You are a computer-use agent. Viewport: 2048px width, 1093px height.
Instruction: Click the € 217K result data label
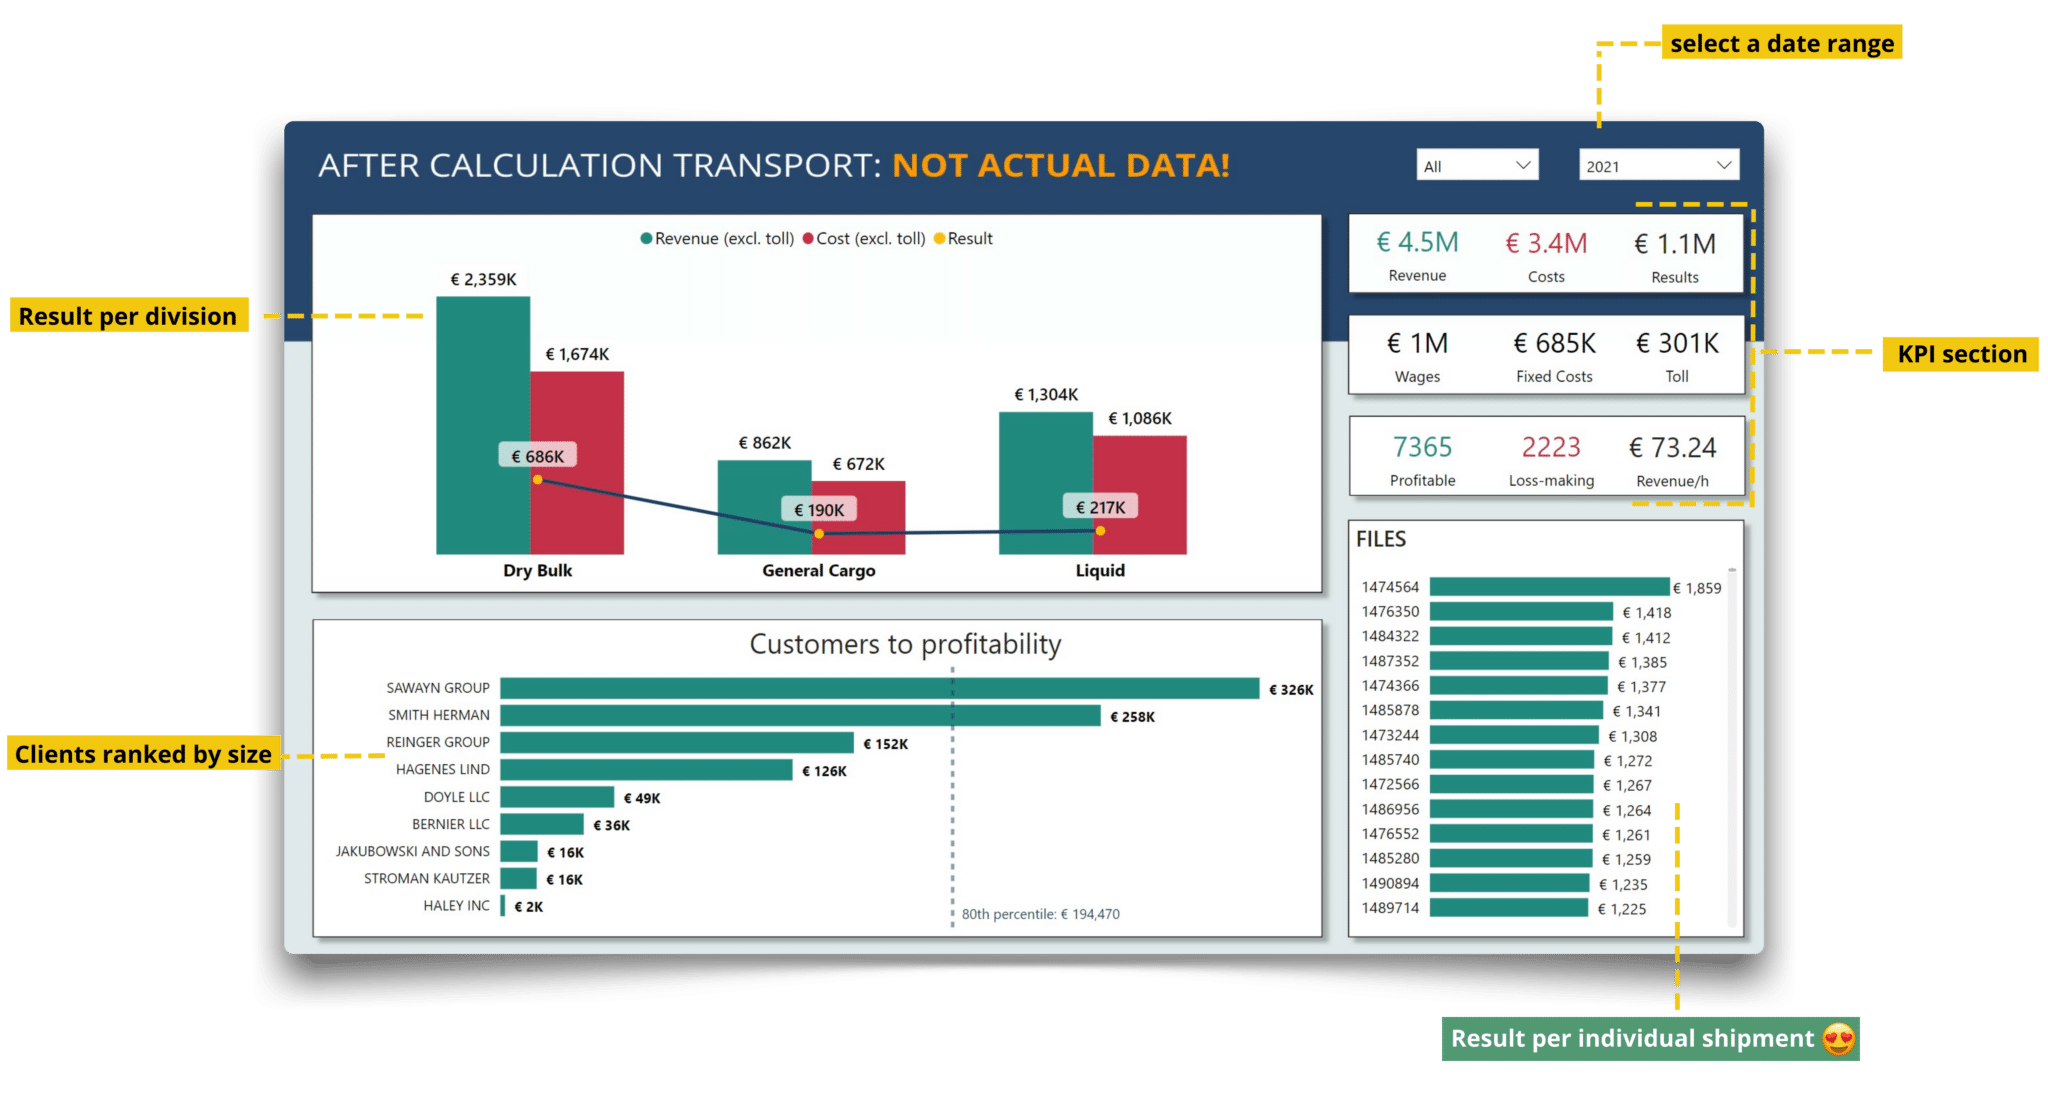1100,507
